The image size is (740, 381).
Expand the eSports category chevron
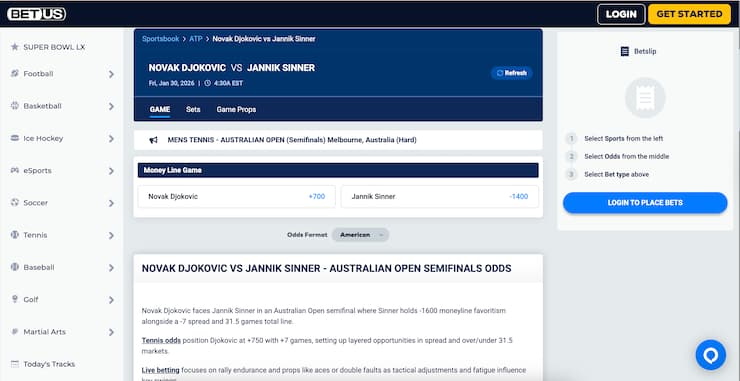111,171
